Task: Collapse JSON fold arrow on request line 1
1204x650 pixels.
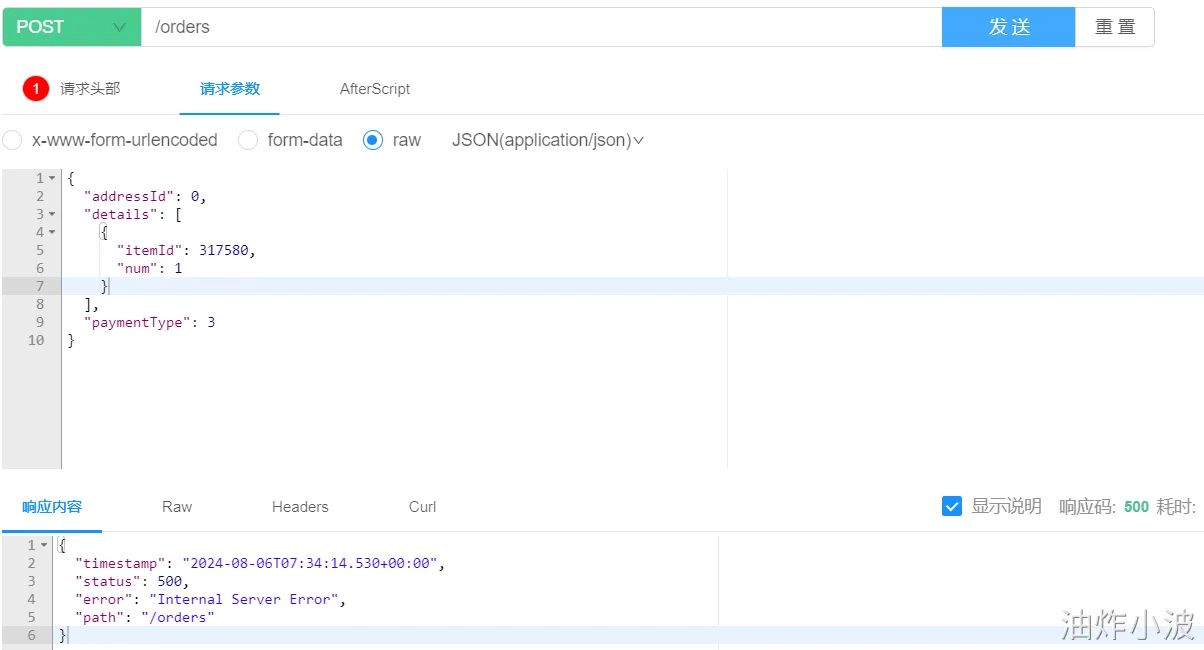Action: tap(52, 178)
